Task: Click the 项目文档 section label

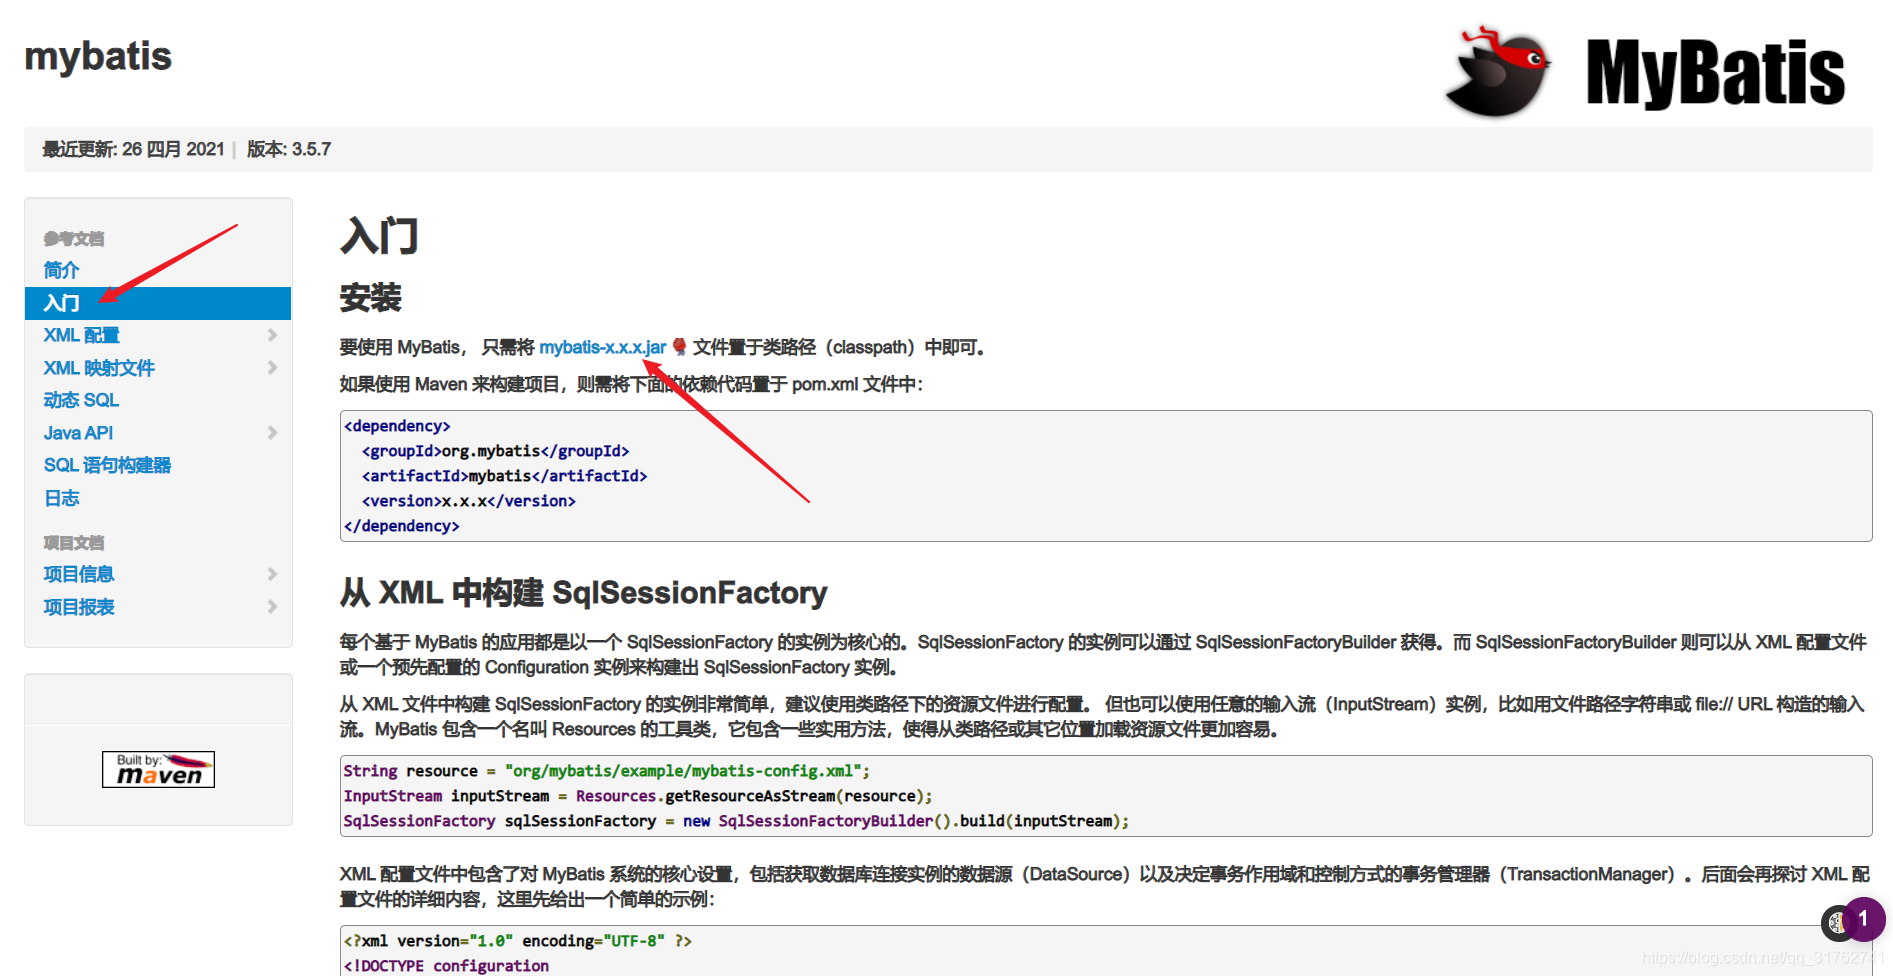Action: (x=72, y=542)
